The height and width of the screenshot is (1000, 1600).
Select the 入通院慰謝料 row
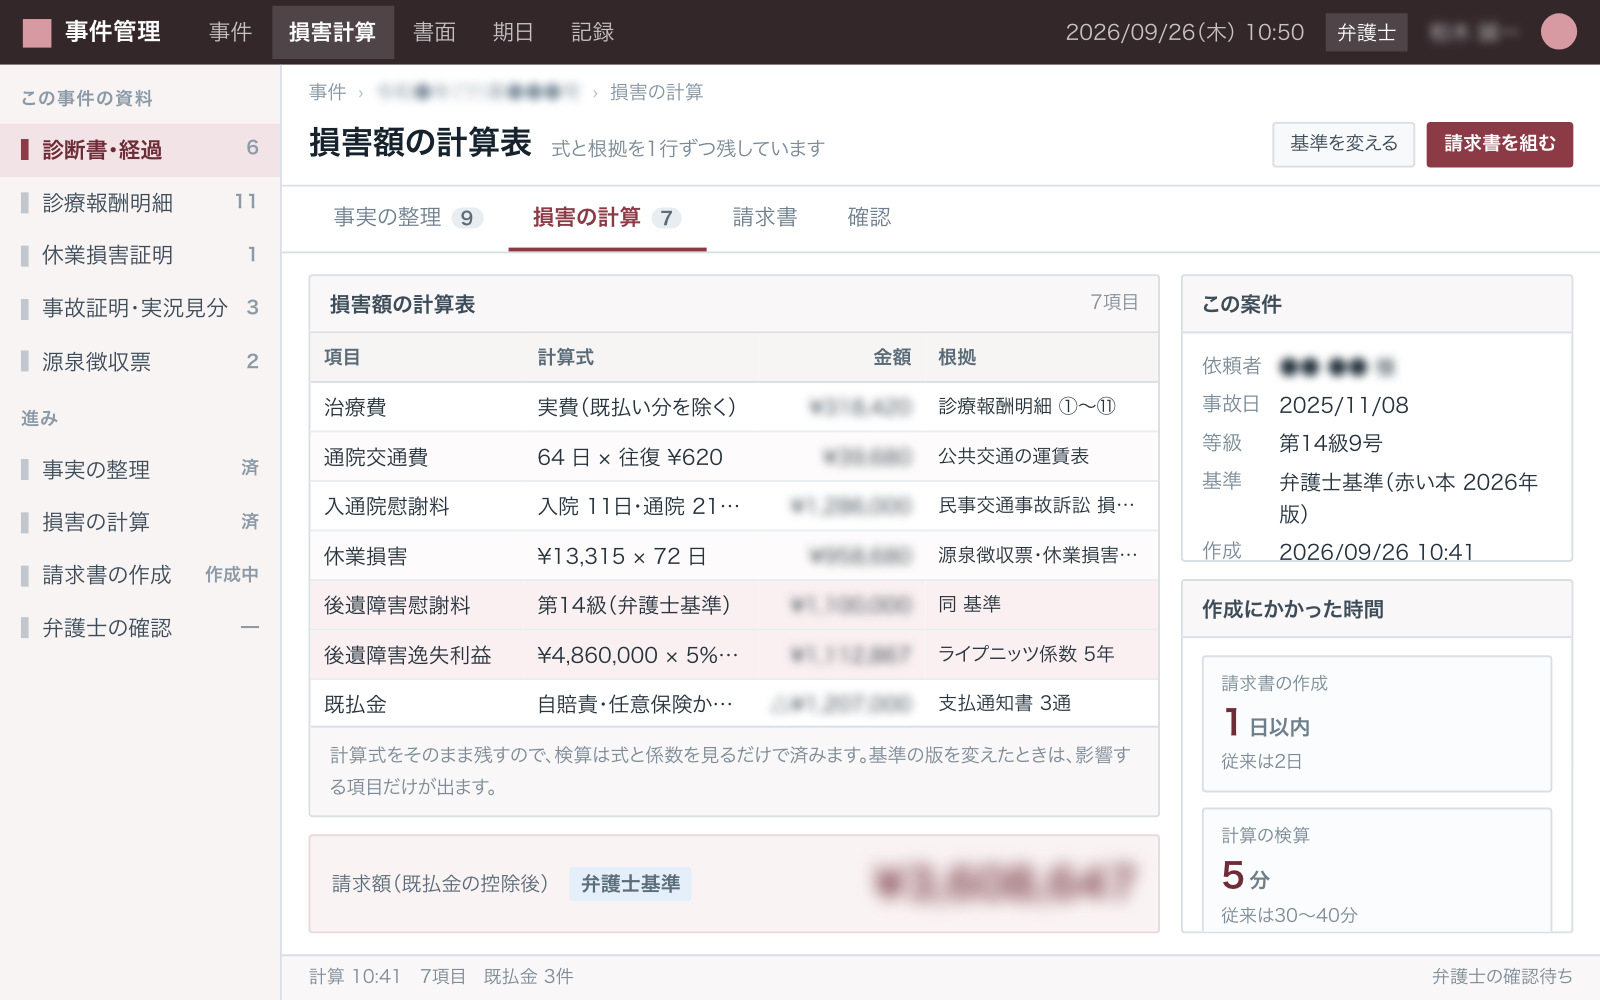[734, 506]
